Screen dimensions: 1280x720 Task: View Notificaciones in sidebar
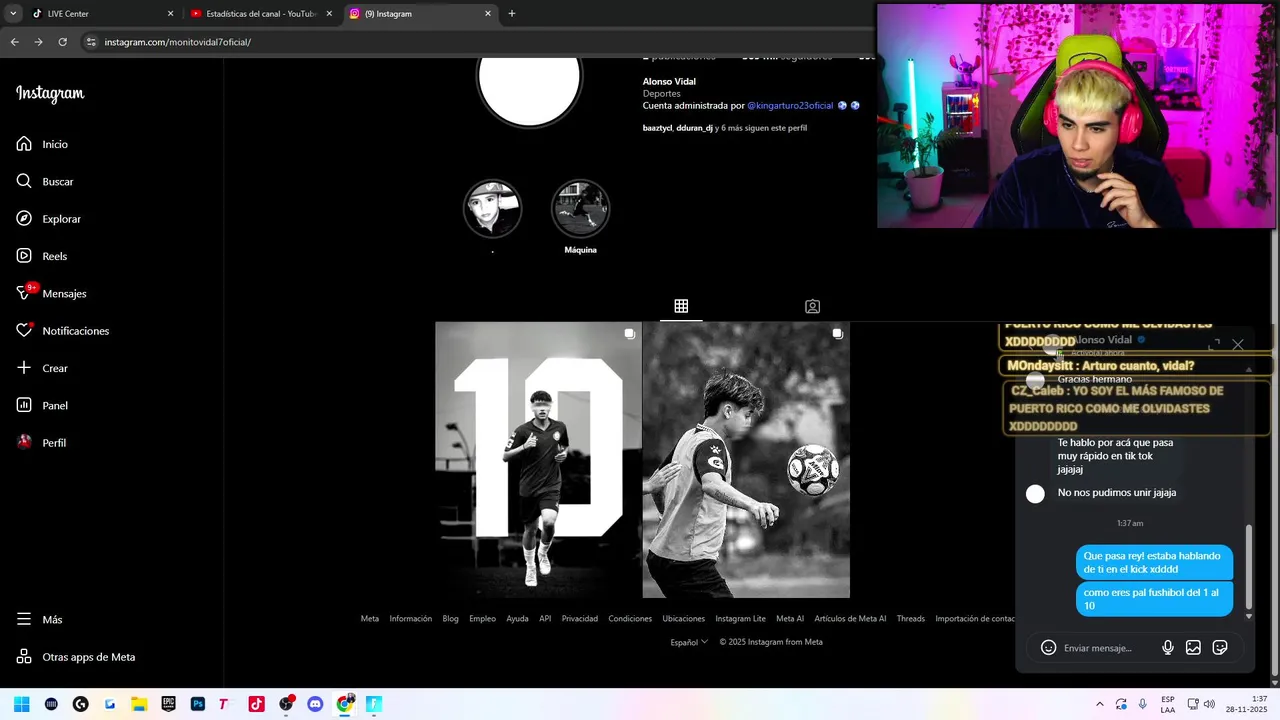tap(62, 331)
